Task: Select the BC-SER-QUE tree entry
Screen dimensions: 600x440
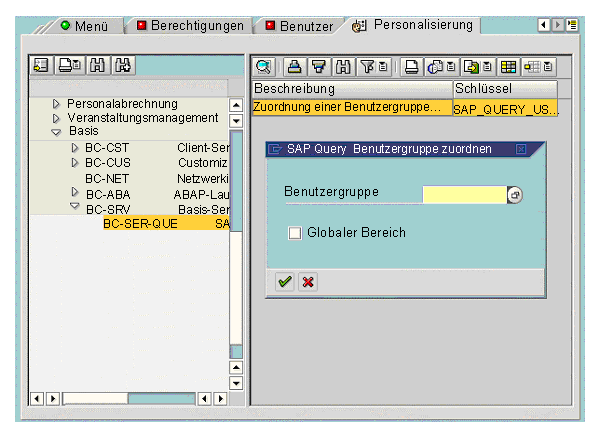Action: point(166,223)
